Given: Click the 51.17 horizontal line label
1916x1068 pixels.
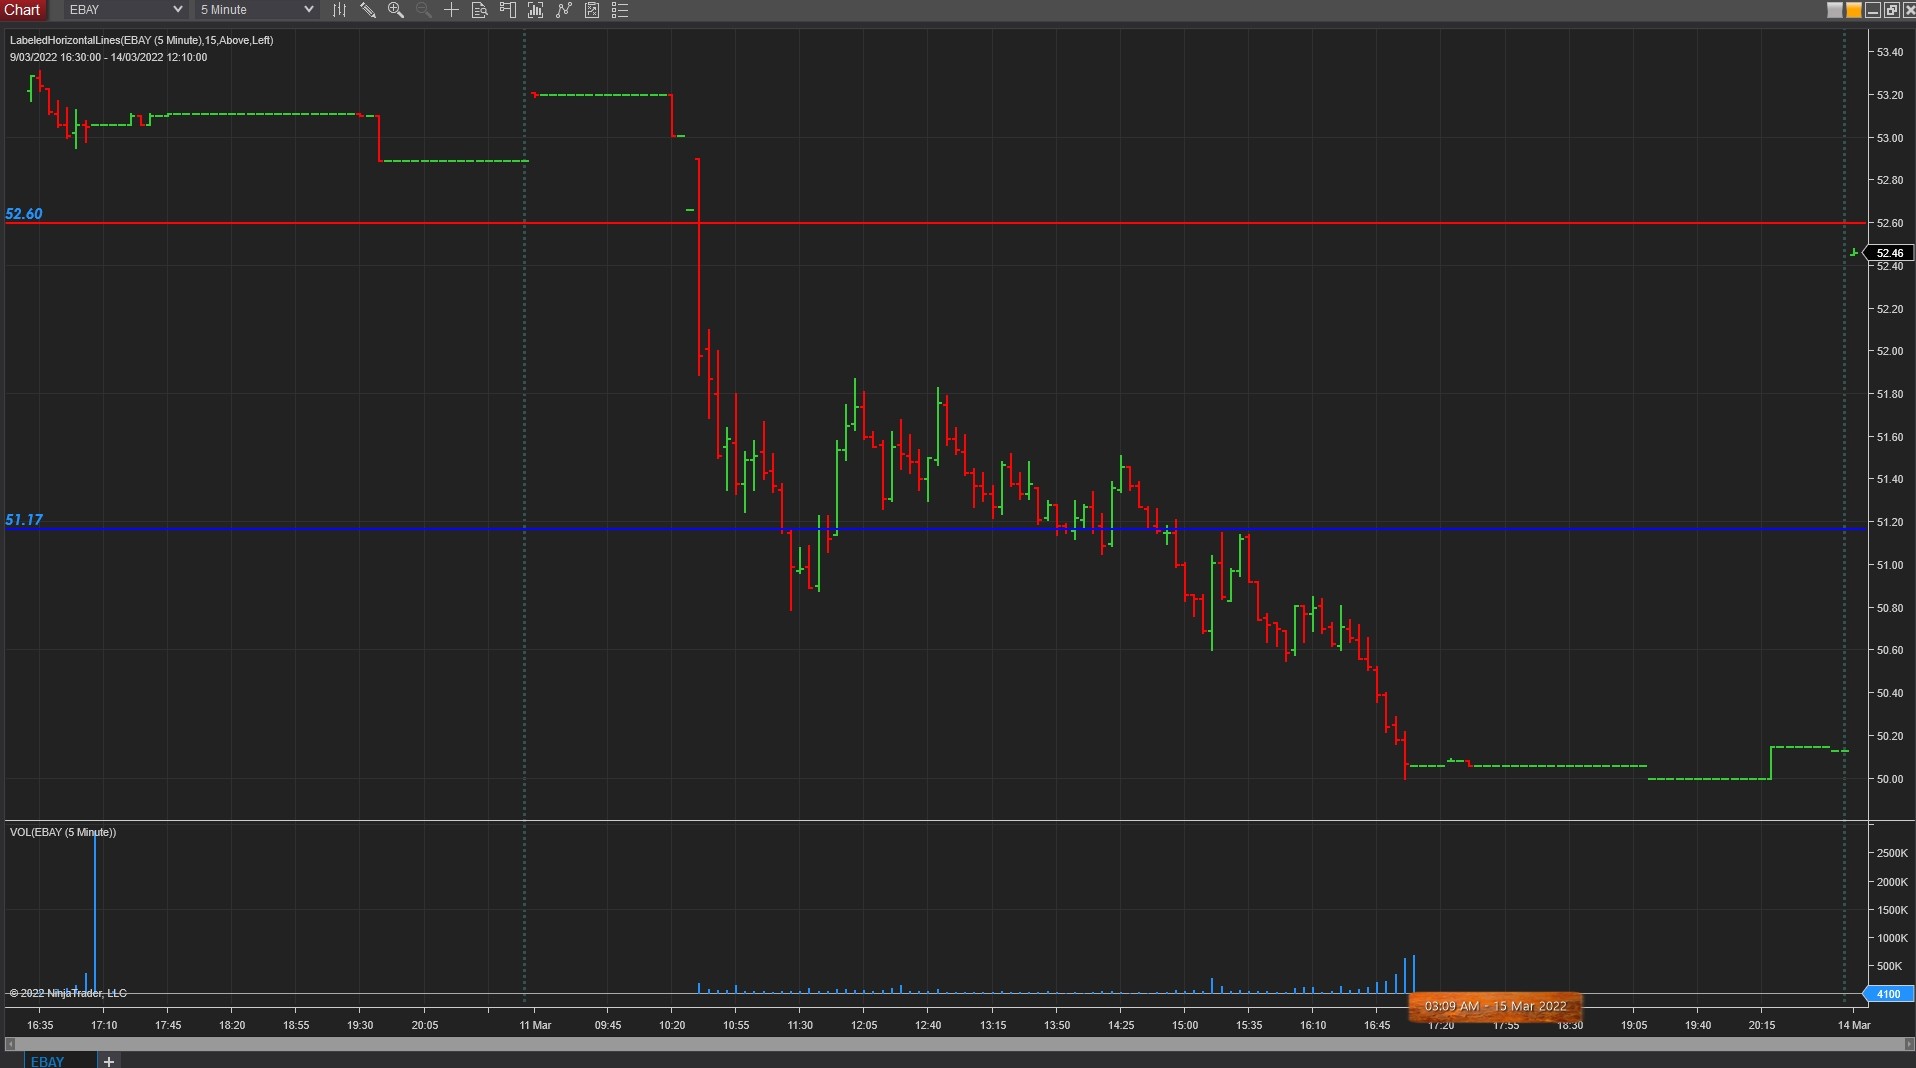Looking at the screenshot, I should (24, 520).
